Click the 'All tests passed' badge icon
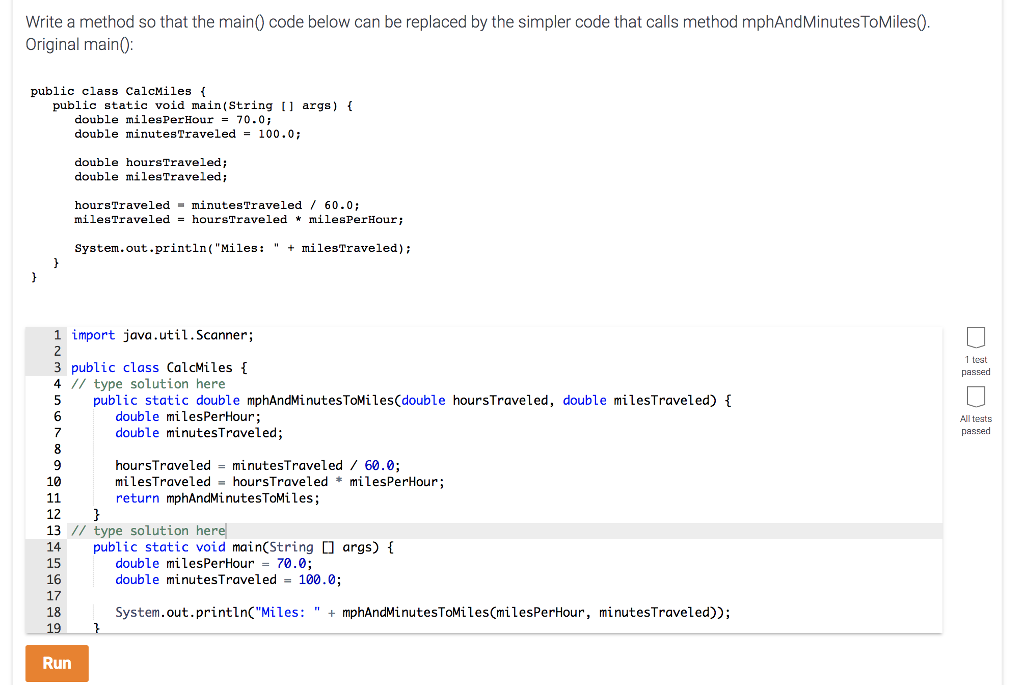The height and width of the screenshot is (685, 1024). (x=976, y=396)
